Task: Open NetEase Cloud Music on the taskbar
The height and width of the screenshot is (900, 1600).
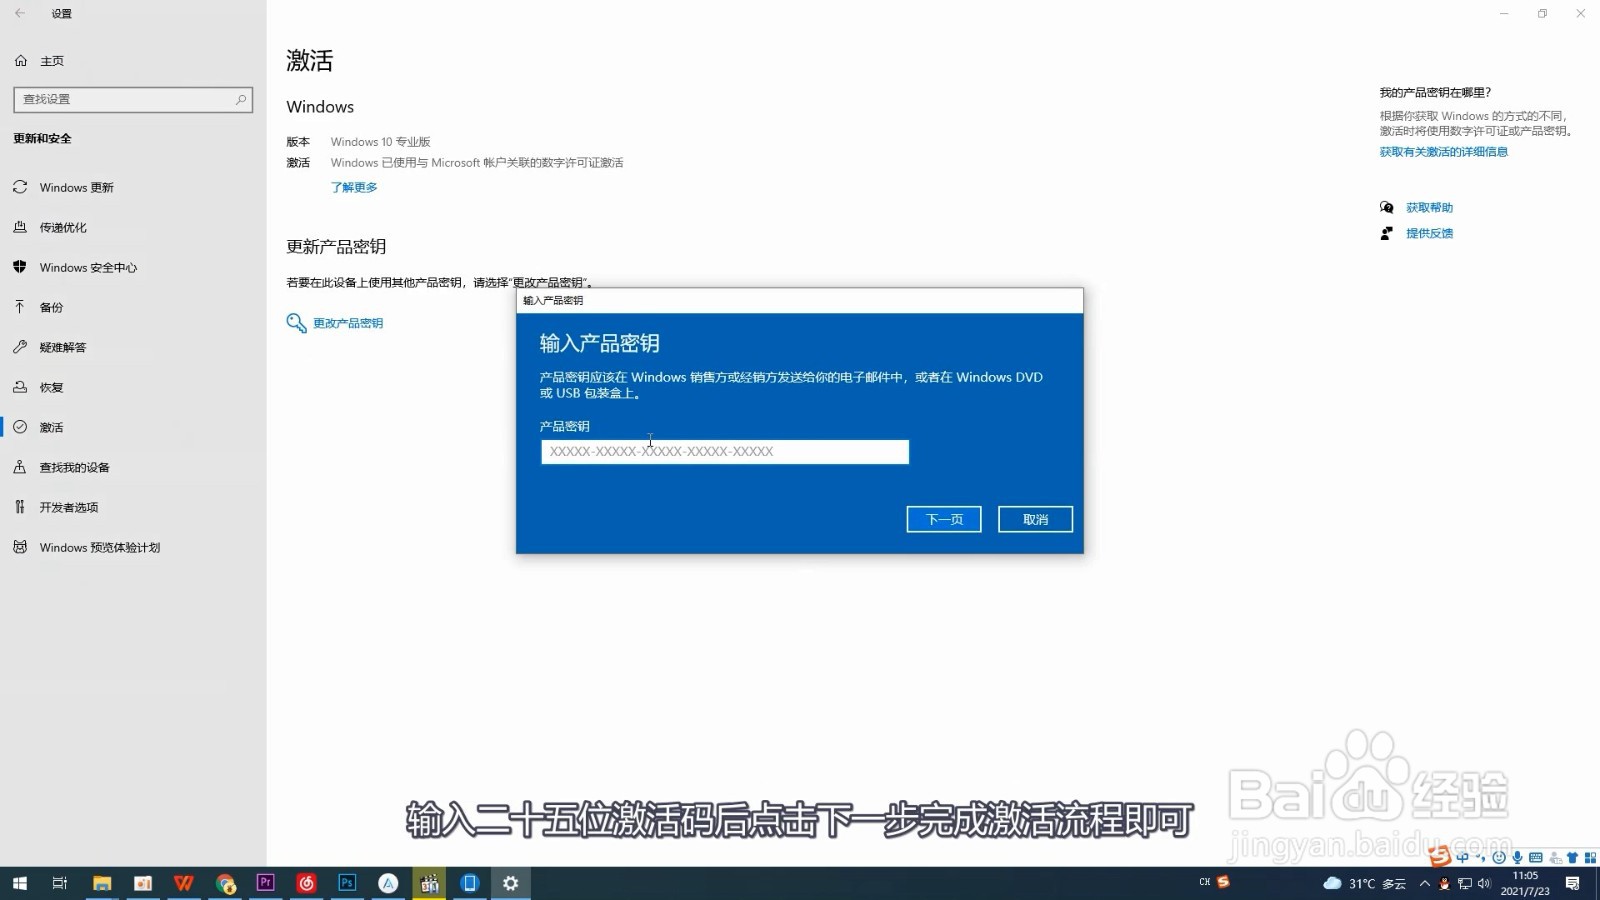Action: pos(307,883)
